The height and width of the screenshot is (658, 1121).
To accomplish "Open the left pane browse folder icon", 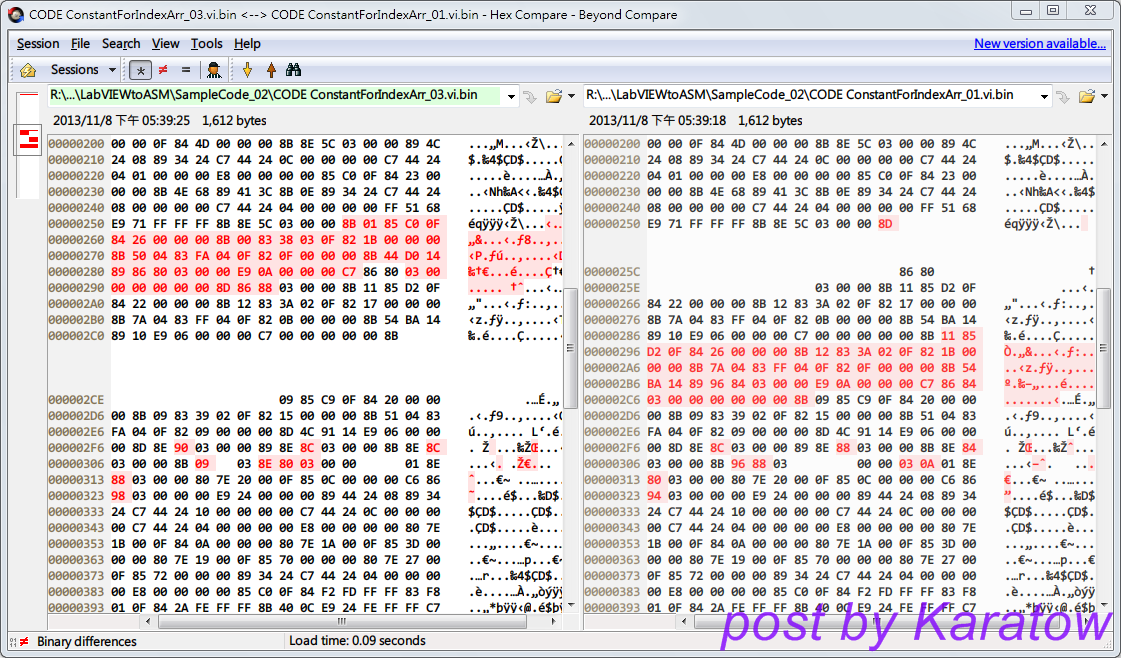I will (x=556, y=97).
